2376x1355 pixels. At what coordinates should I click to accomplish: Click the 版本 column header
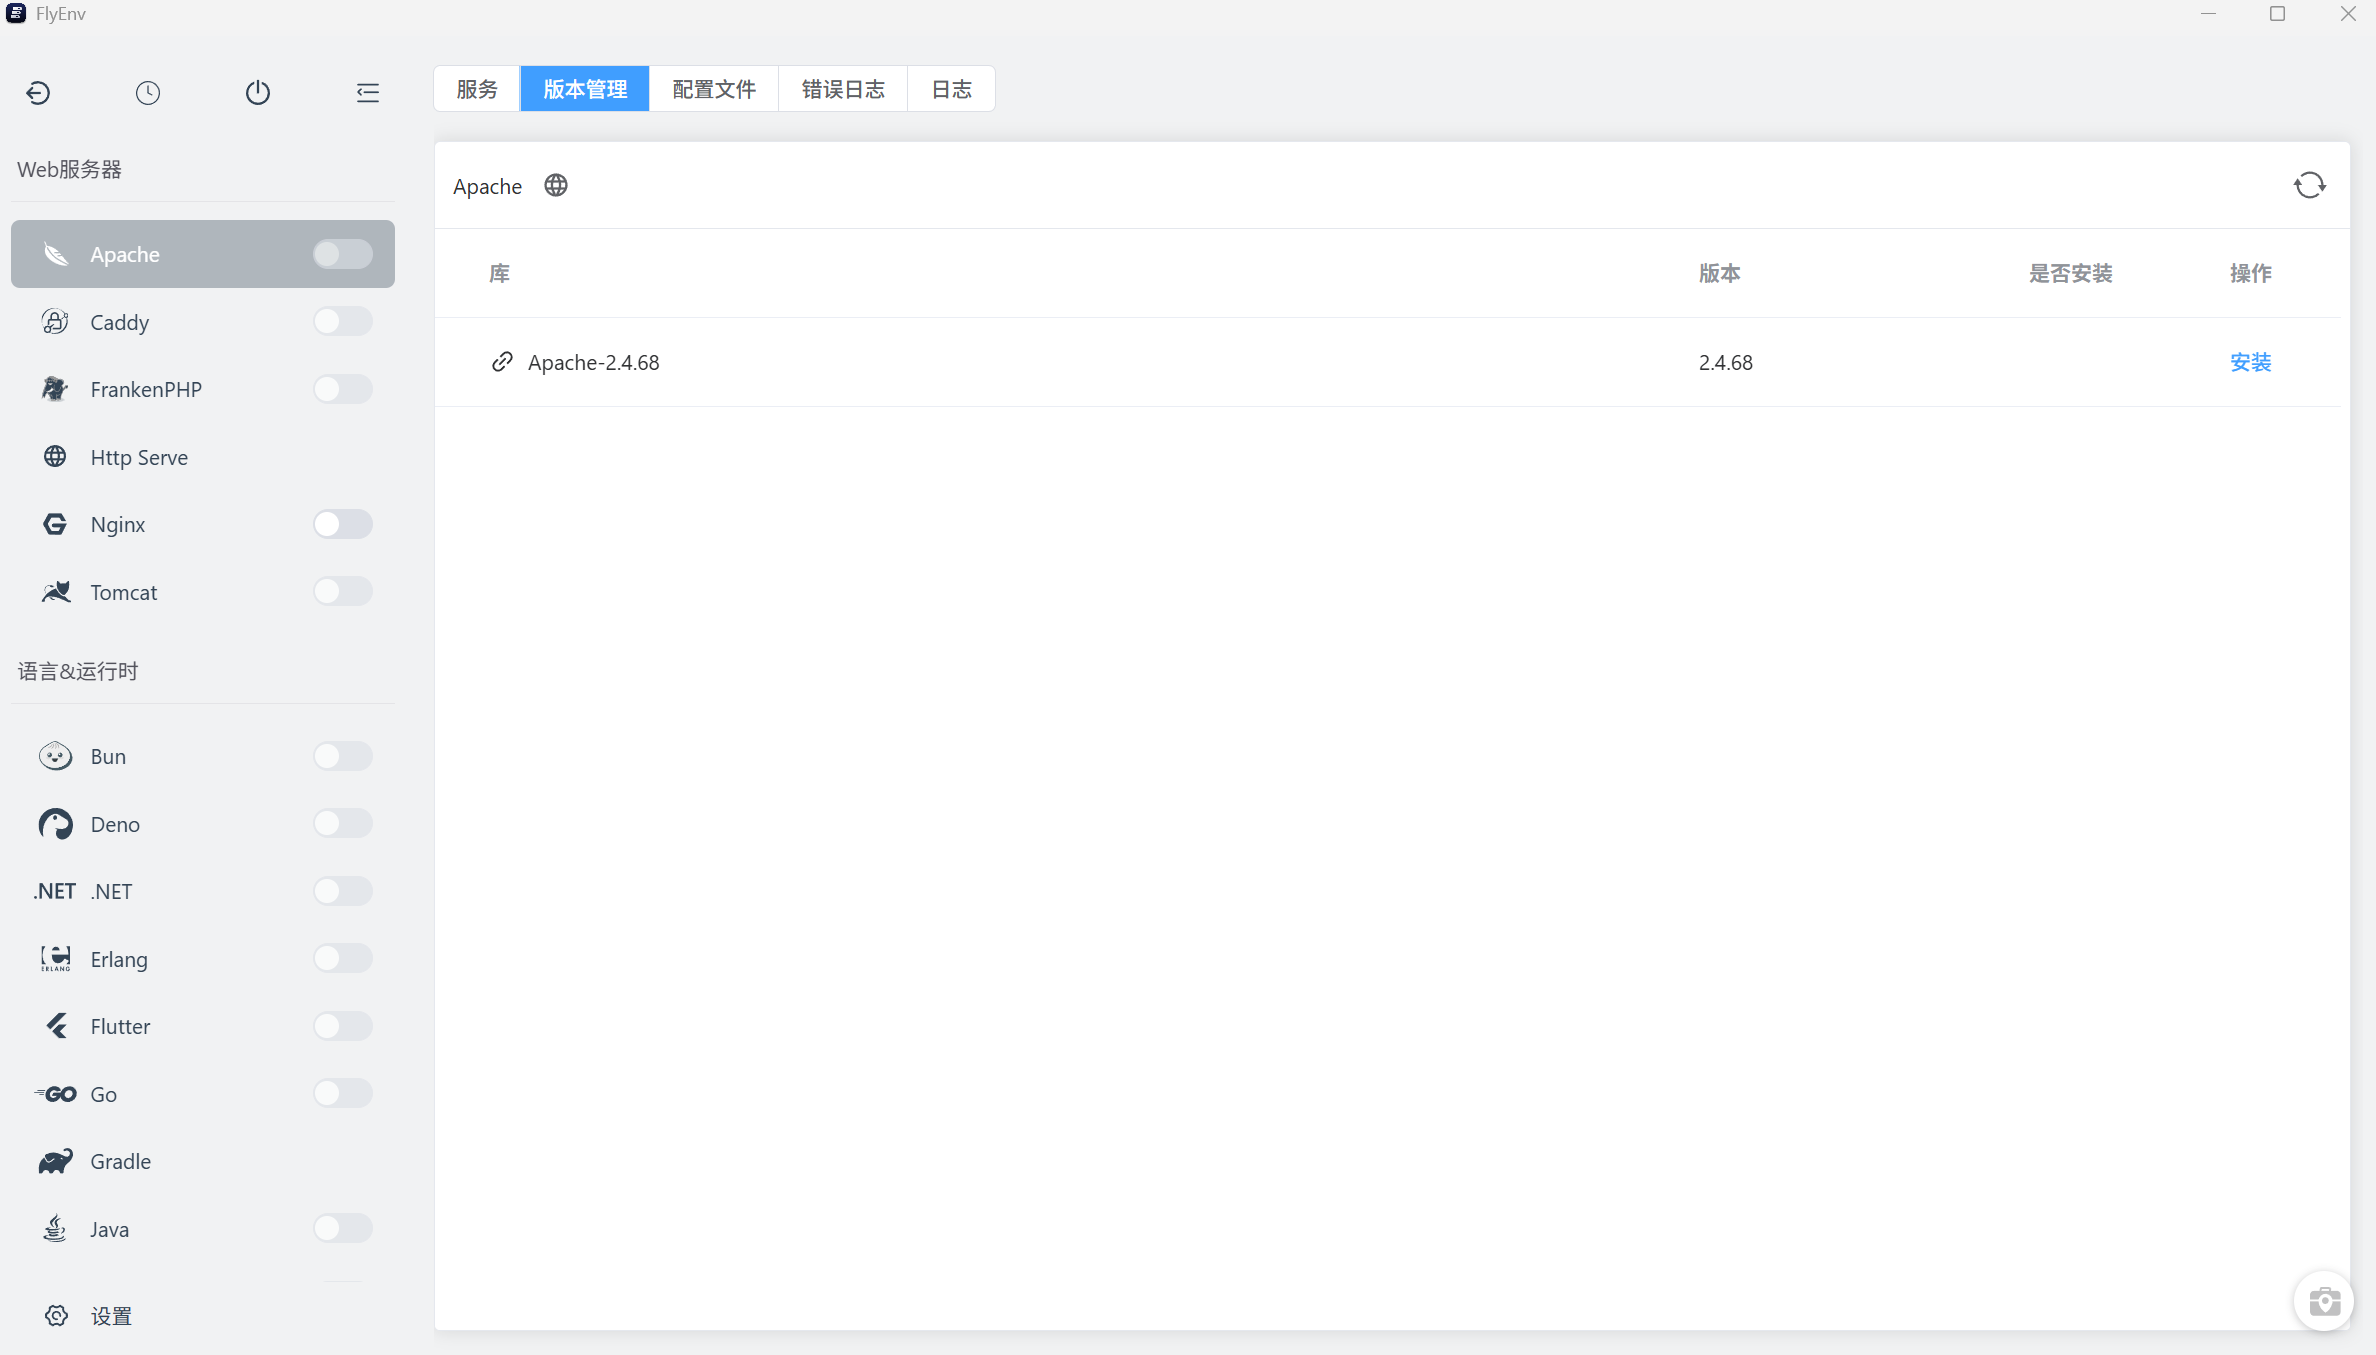point(1720,273)
